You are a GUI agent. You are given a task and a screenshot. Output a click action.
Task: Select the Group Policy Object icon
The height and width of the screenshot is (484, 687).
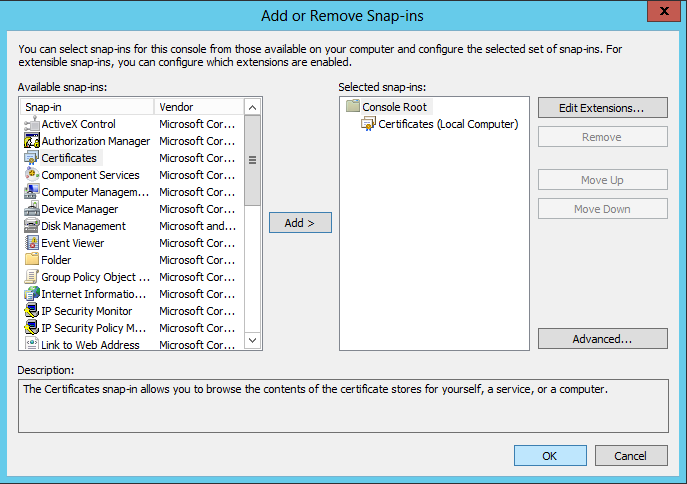pos(31,277)
